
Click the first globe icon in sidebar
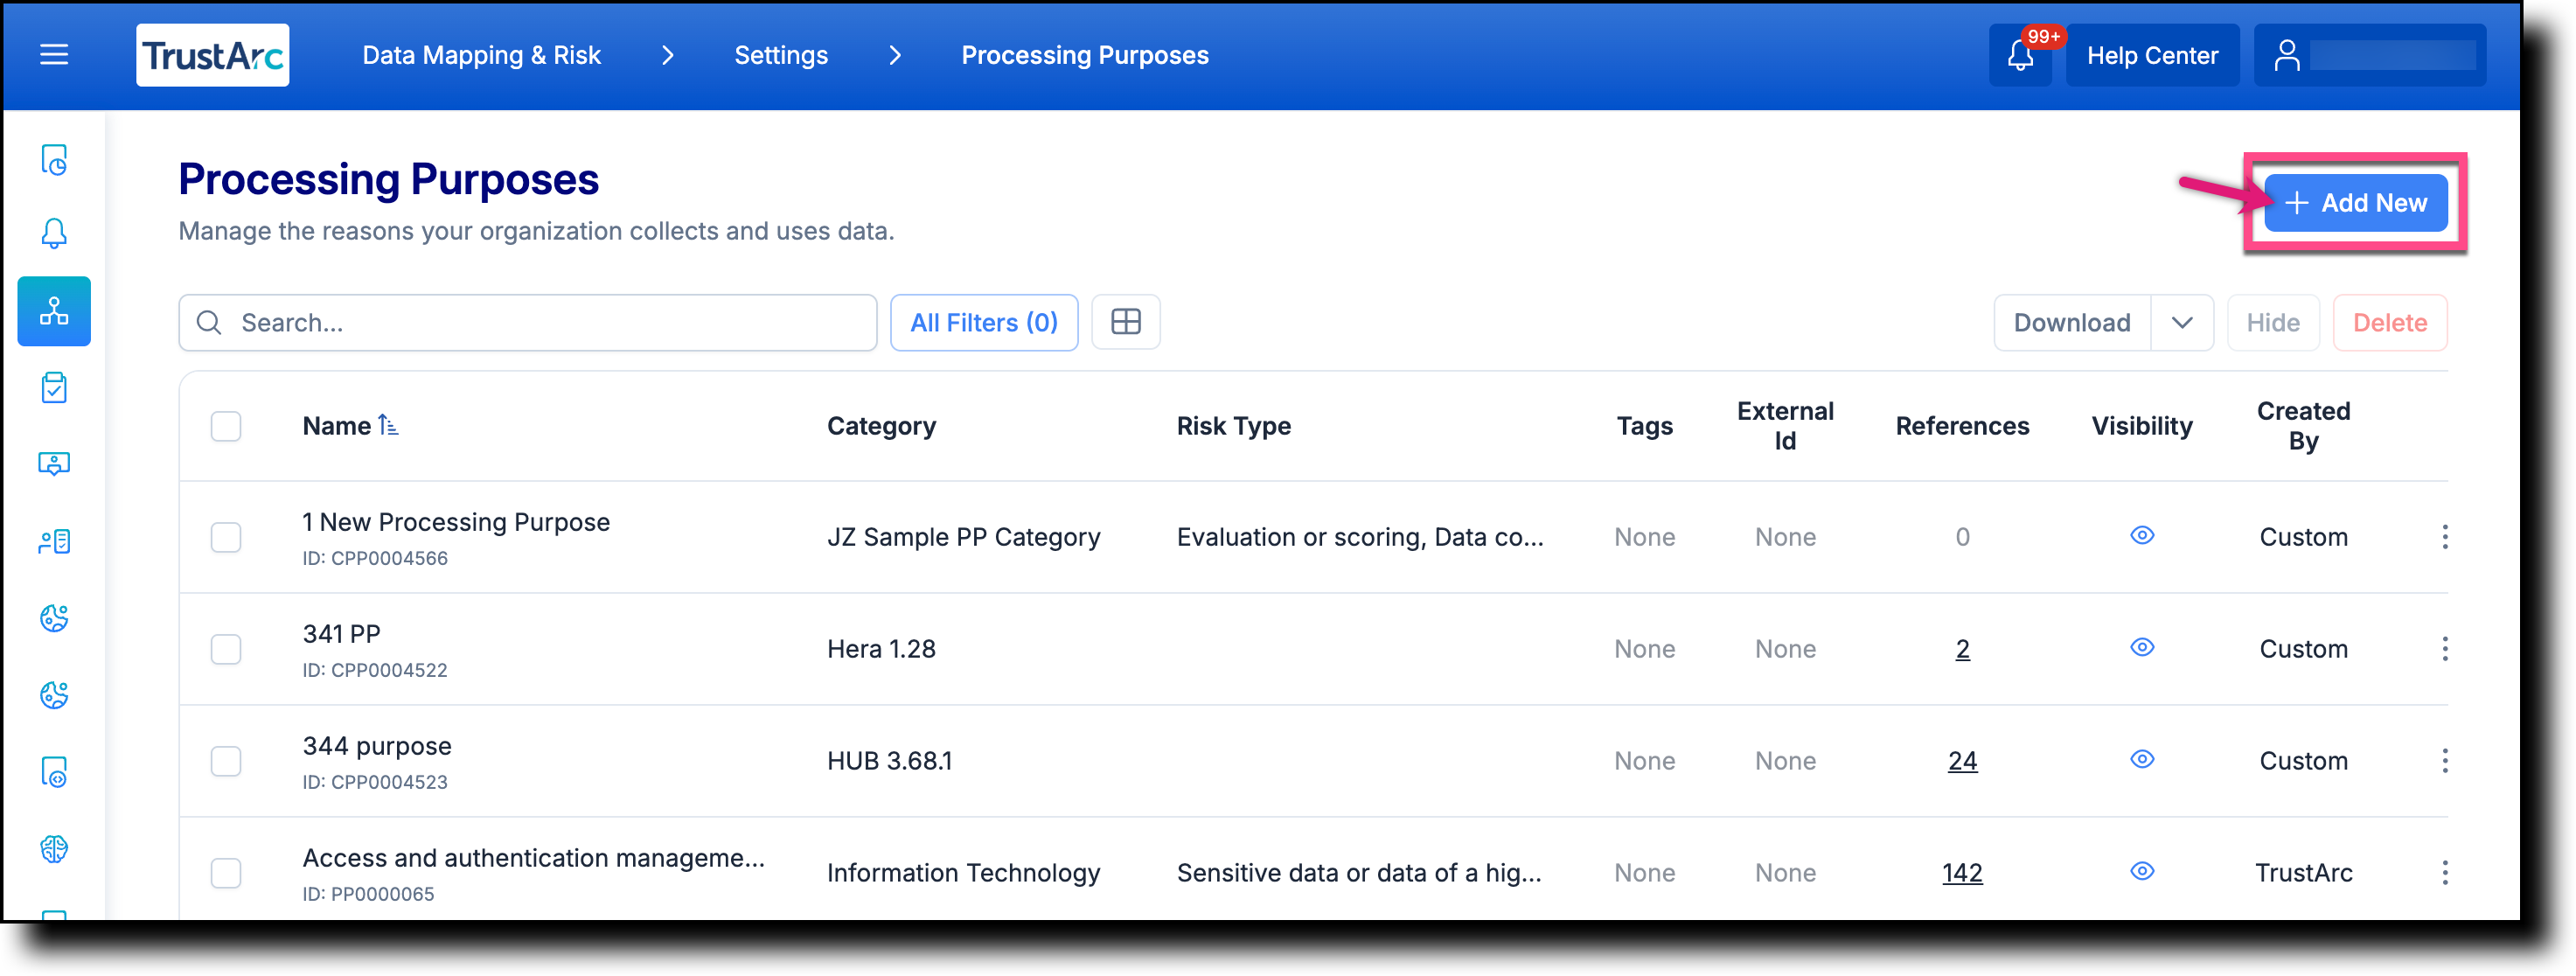tap(54, 618)
